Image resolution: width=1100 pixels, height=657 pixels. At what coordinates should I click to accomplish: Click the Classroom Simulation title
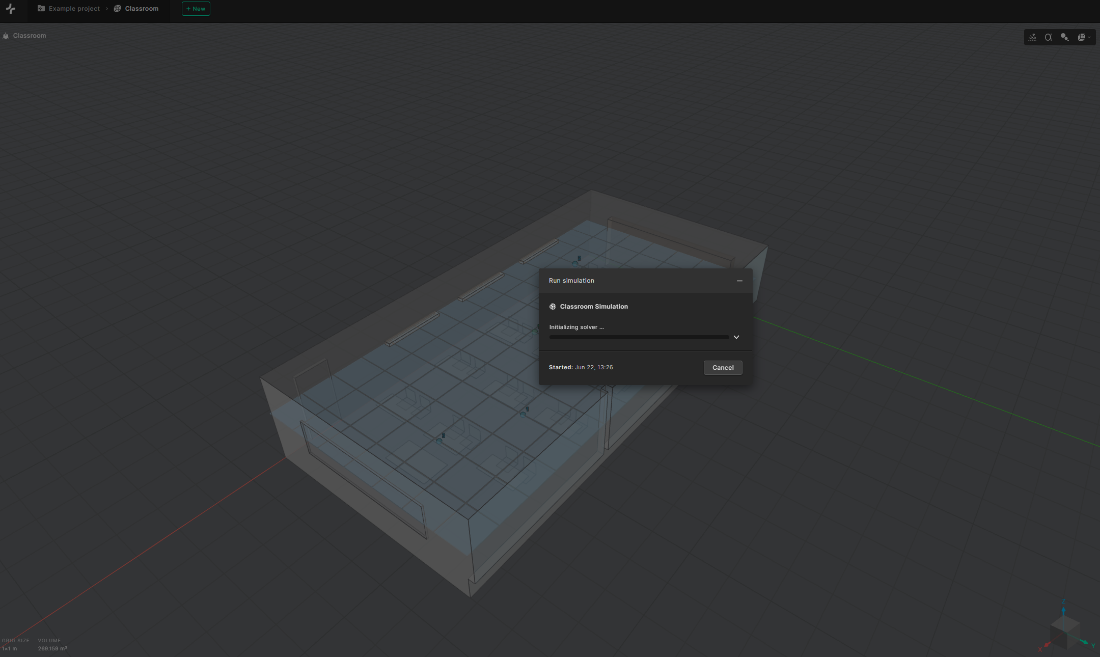pos(593,306)
